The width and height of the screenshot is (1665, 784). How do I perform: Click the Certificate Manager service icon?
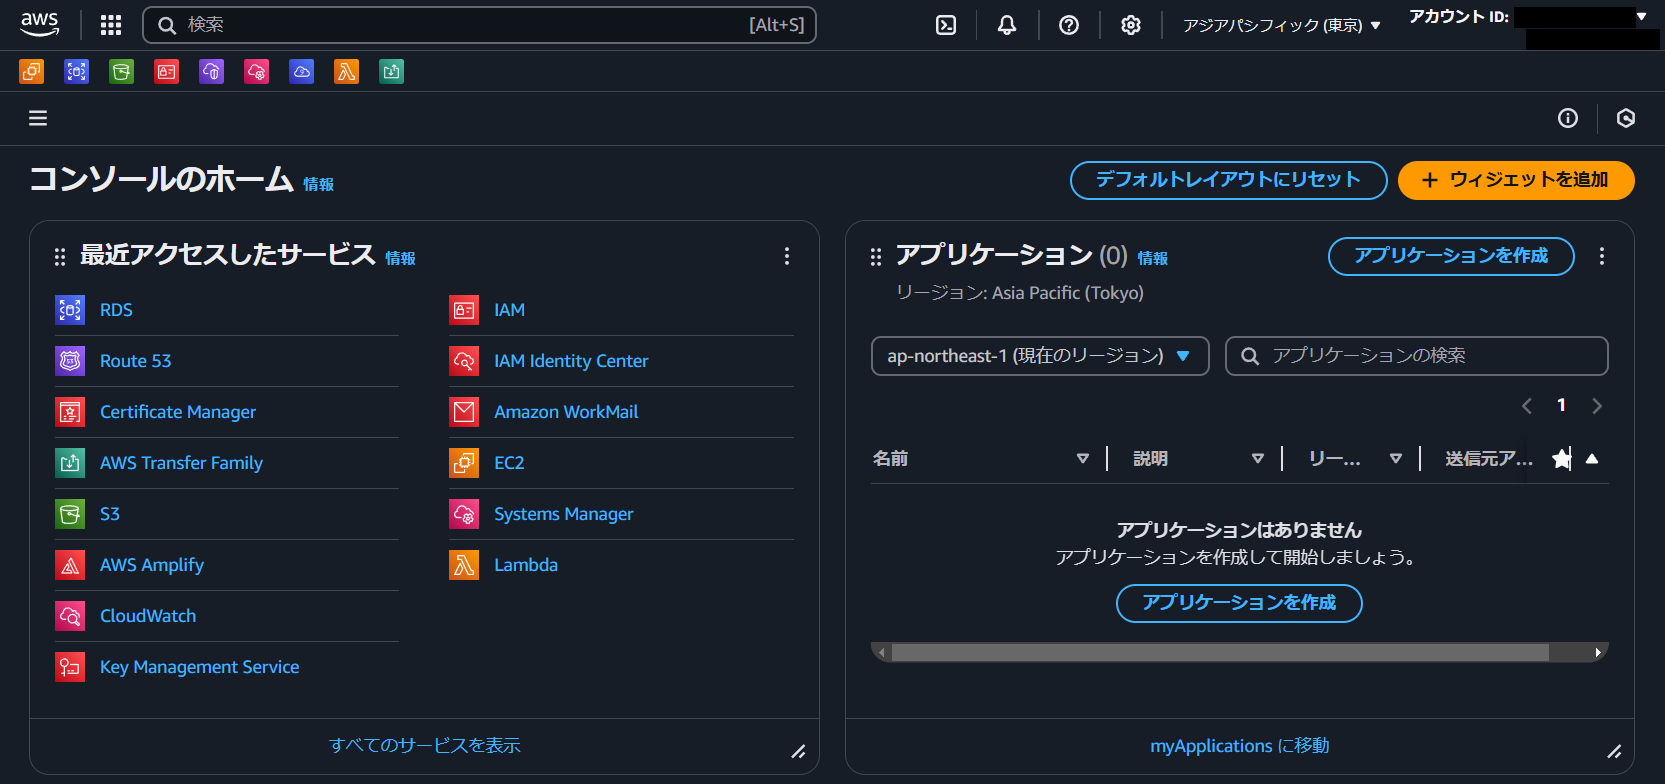70,412
